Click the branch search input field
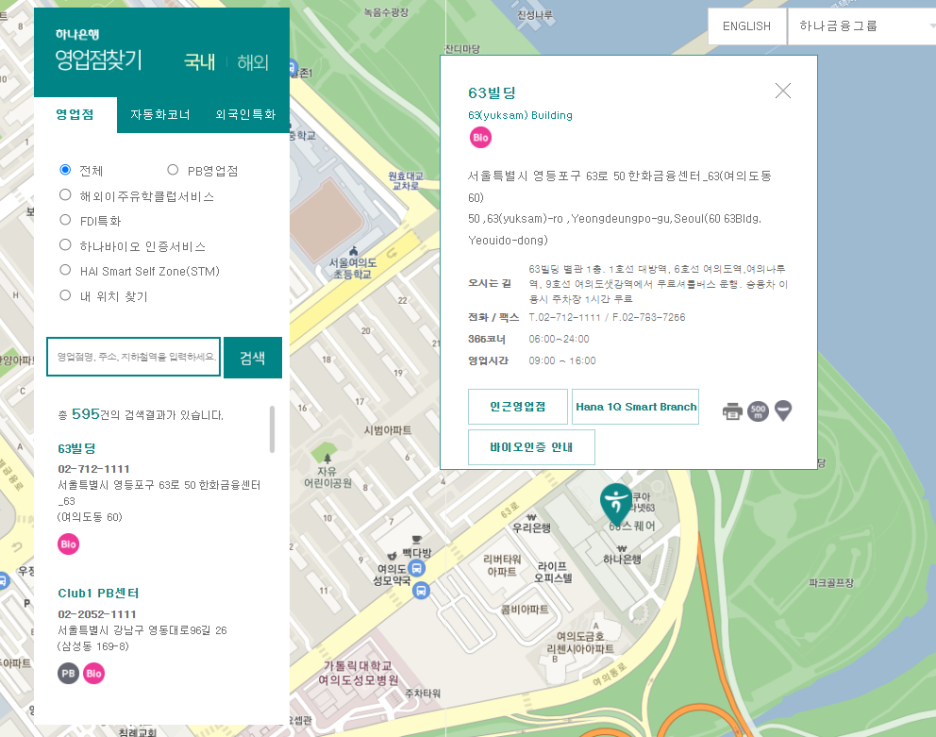This screenshot has height=737, width=936. pyautogui.click(x=134, y=357)
